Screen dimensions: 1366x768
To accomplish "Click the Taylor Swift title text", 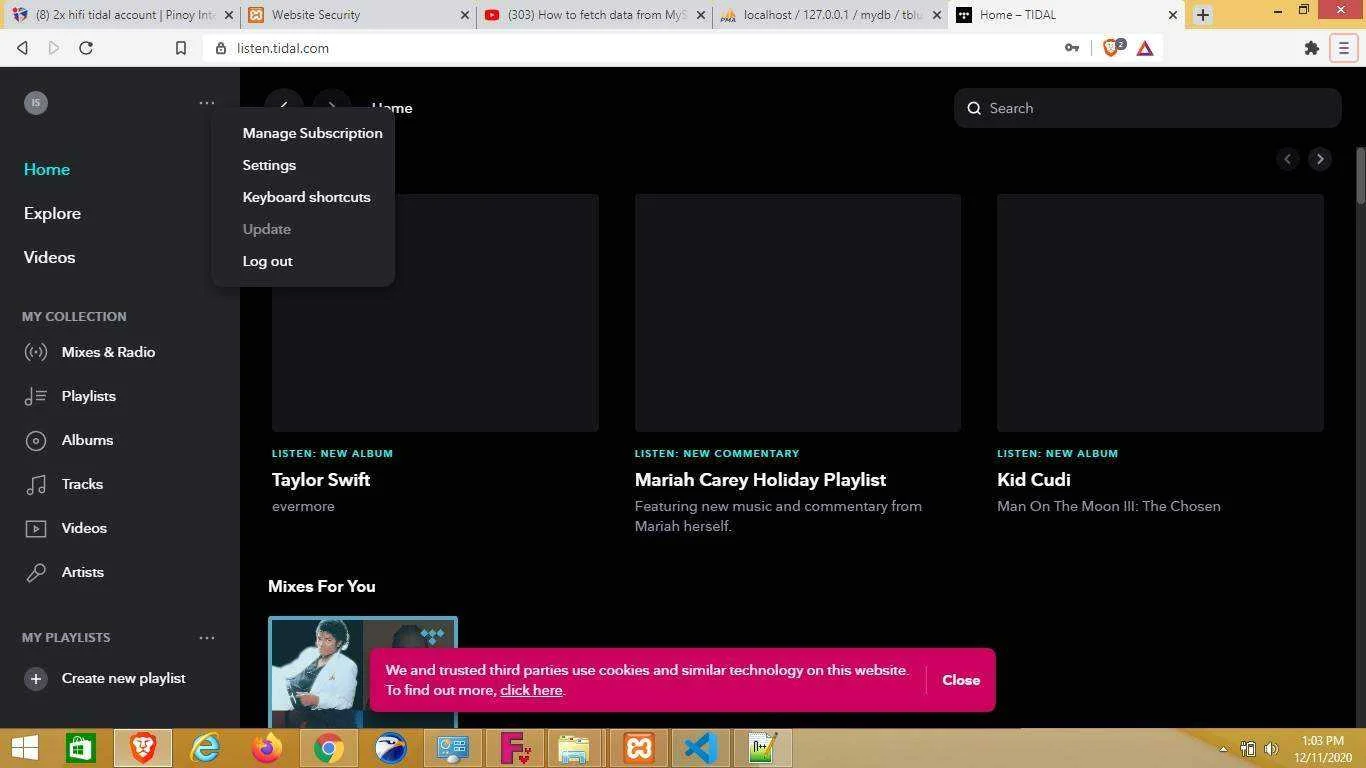I will [x=321, y=480].
